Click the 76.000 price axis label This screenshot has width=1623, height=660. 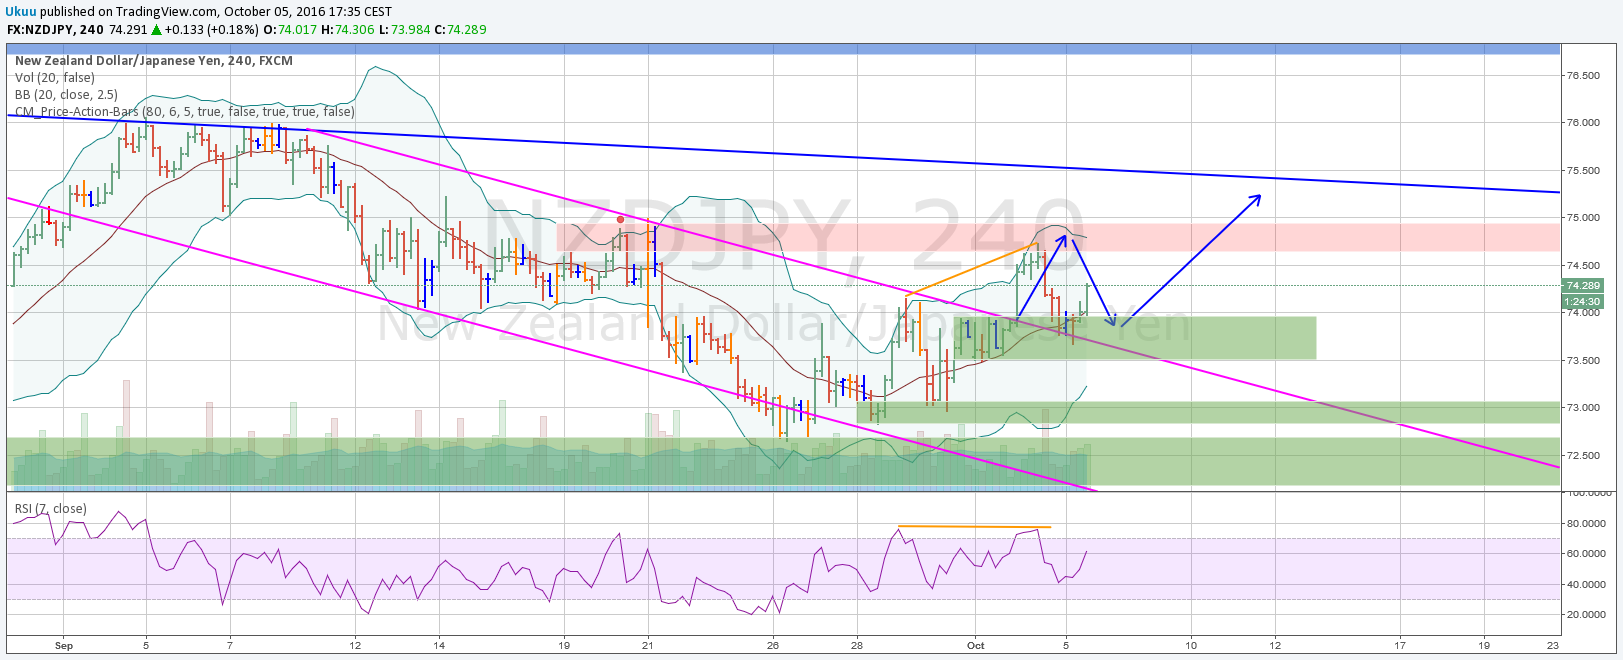click(x=1582, y=123)
